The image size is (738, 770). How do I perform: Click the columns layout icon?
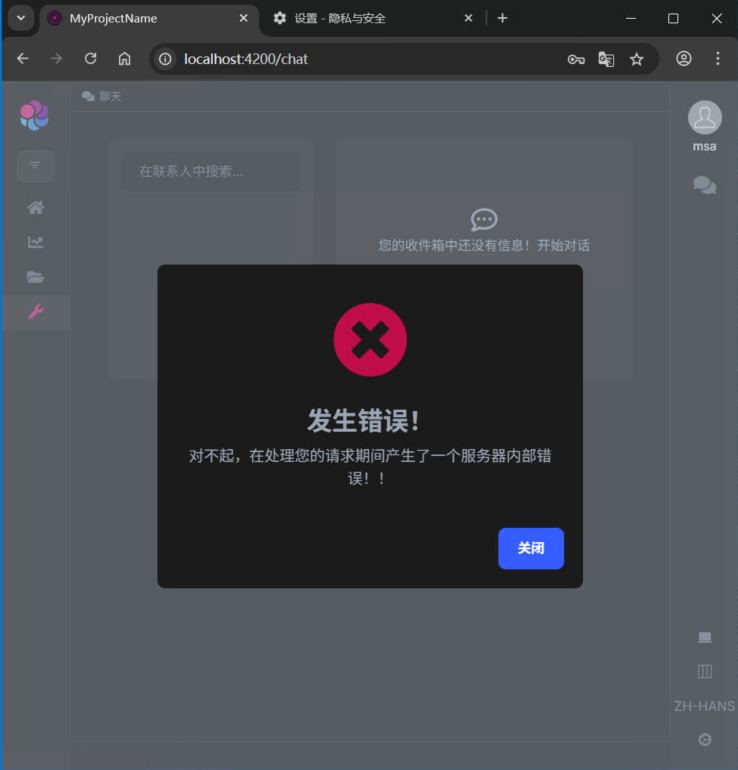(705, 671)
